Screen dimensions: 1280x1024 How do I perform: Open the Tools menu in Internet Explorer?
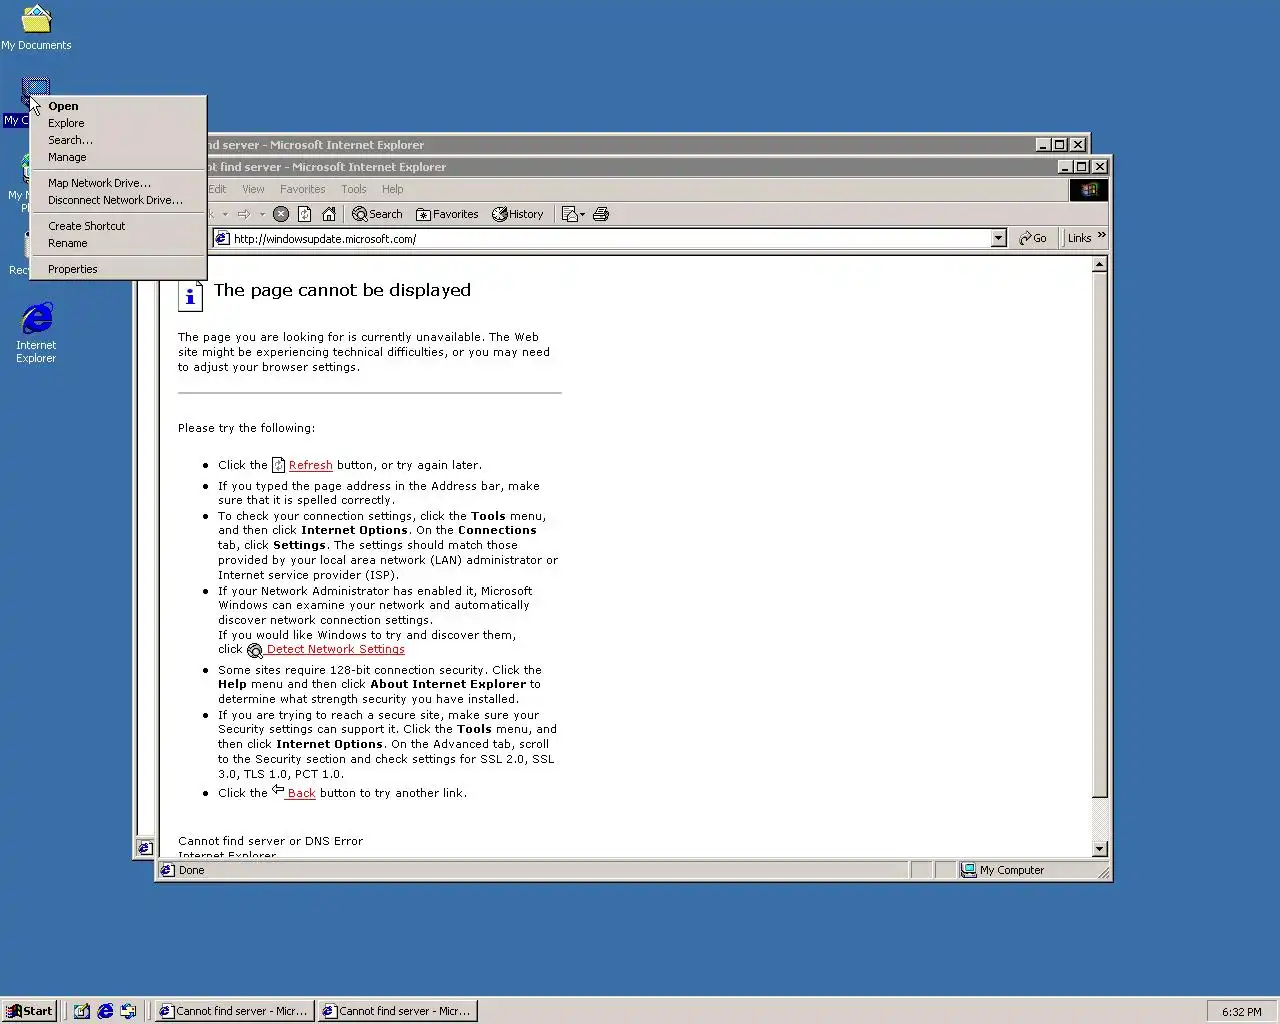(x=354, y=189)
